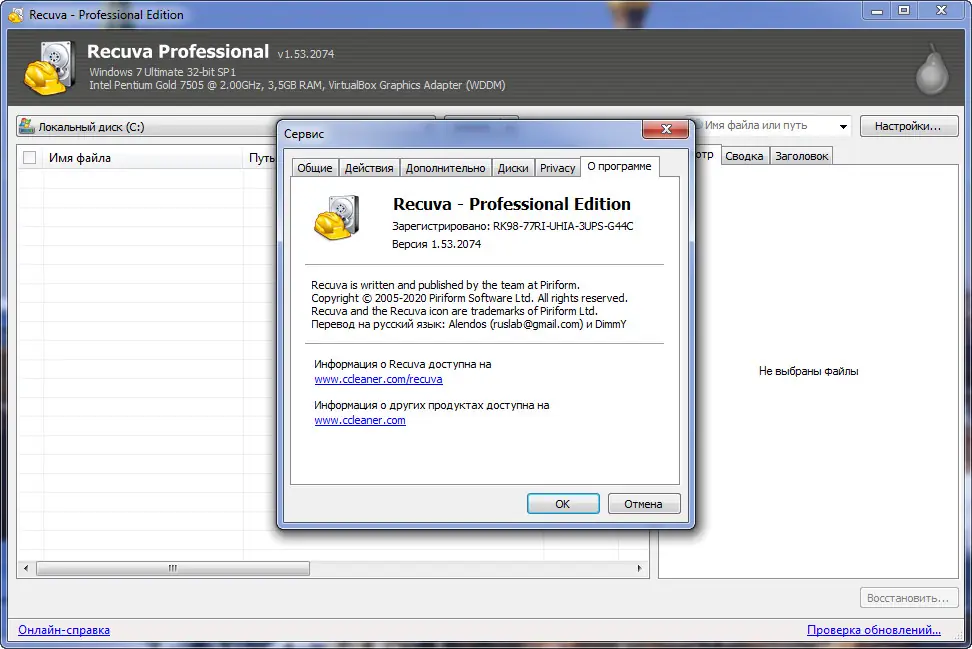Click the Windows 7 Ultimate 32-bit SP1 text
This screenshot has width=972, height=649.
click(162, 72)
